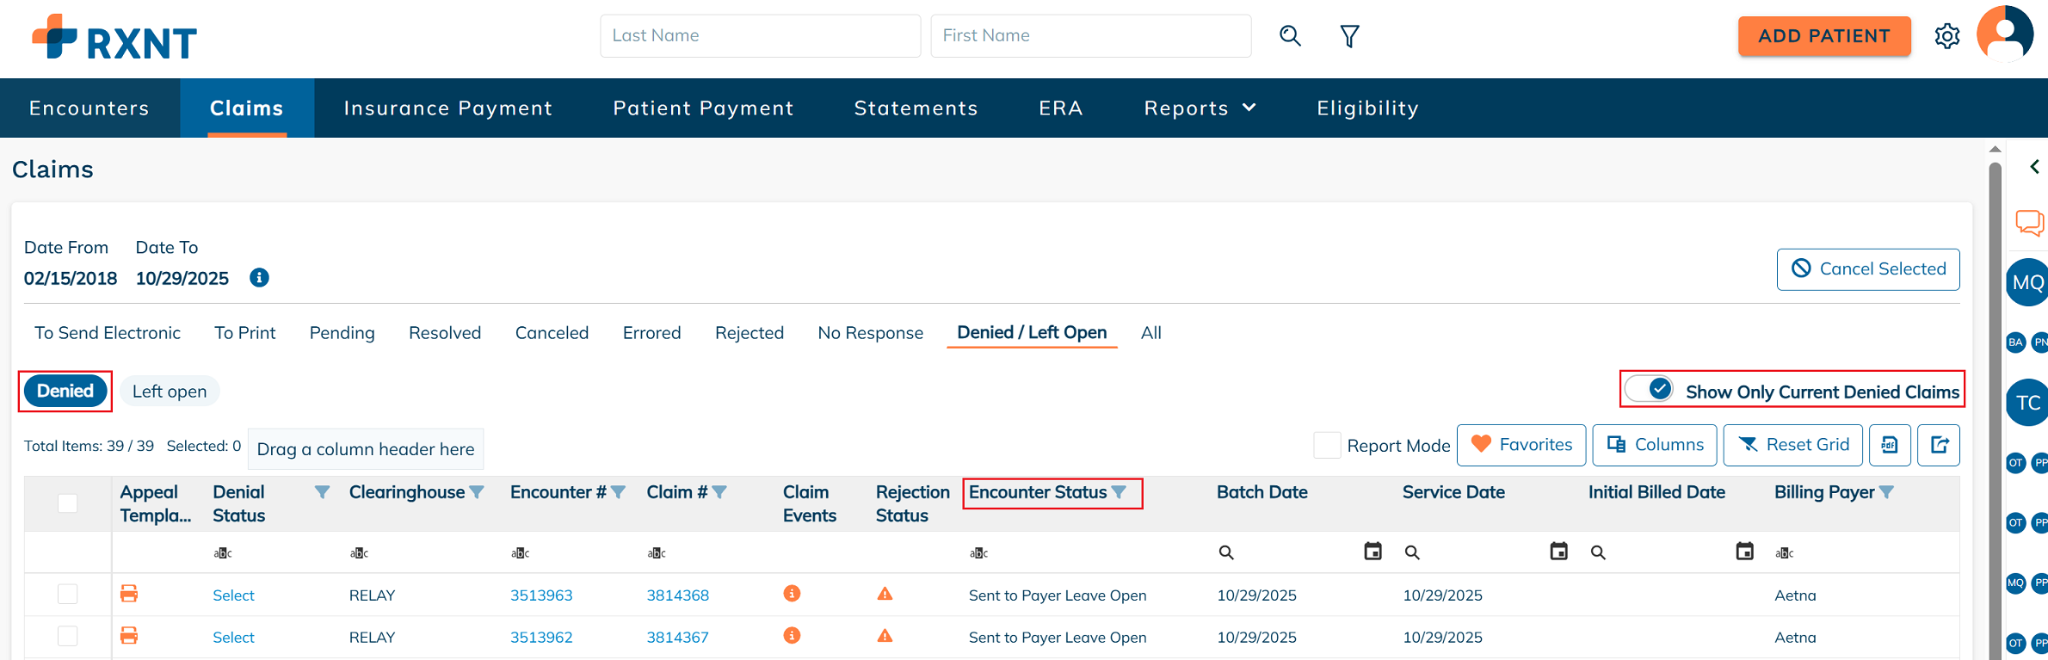Viewport: 2048px width, 660px height.
Task: Toggle Show Only Current Denied Claims
Action: tap(1649, 390)
